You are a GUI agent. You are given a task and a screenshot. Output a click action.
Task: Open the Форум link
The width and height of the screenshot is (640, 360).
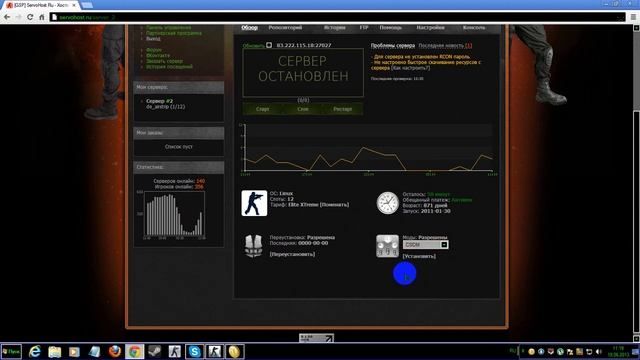154,50
